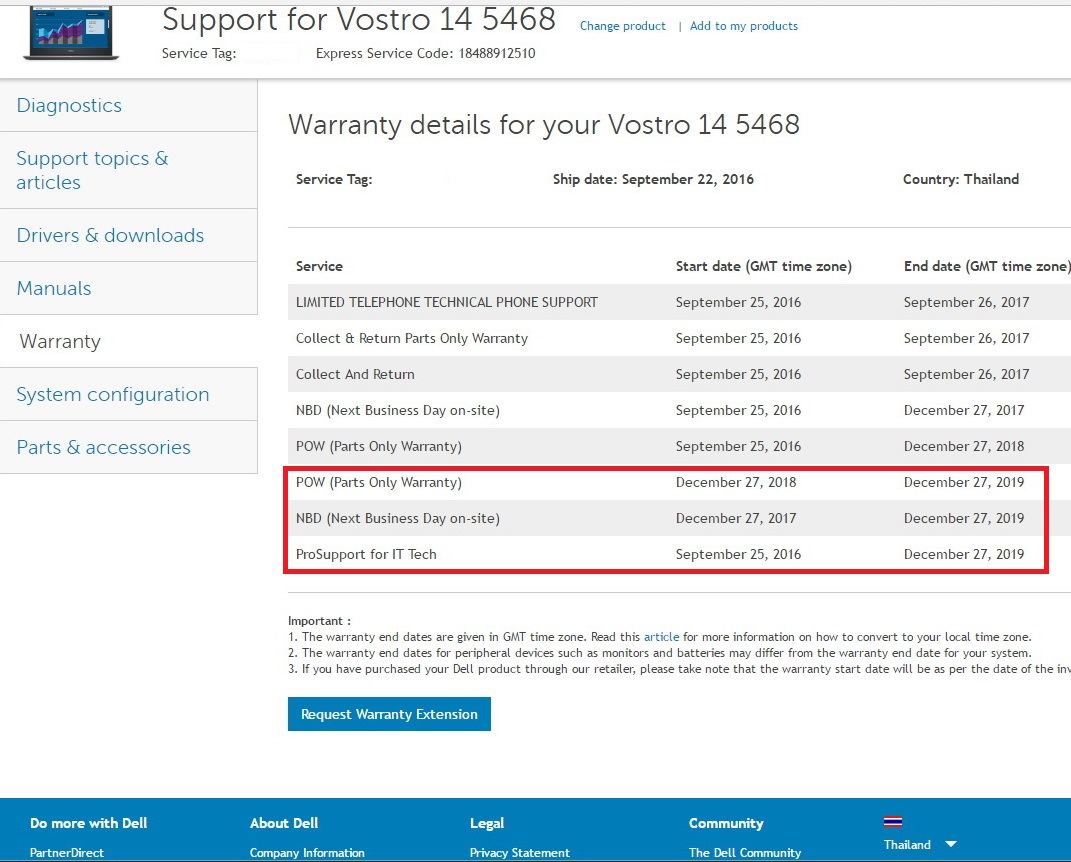Screen dimensions: 1071x862
Task: Click Express Service Code 18488912510 text
Action: [x=426, y=53]
